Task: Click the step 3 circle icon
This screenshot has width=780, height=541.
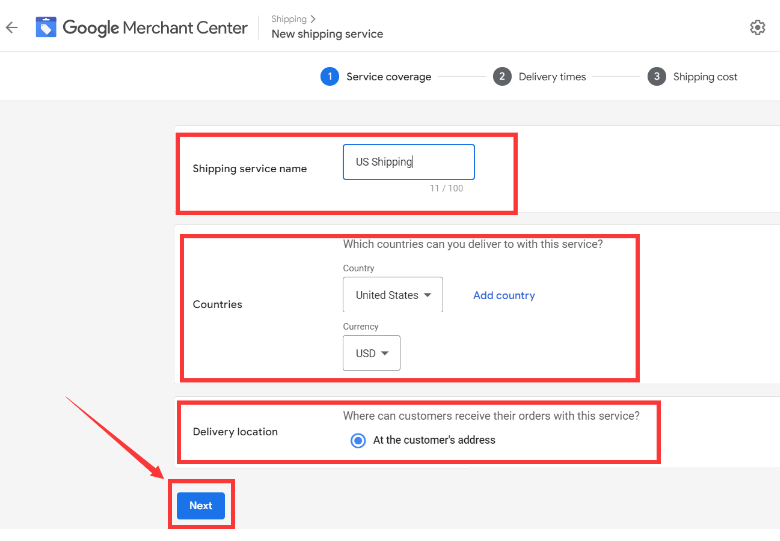Action: pyautogui.click(x=657, y=77)
